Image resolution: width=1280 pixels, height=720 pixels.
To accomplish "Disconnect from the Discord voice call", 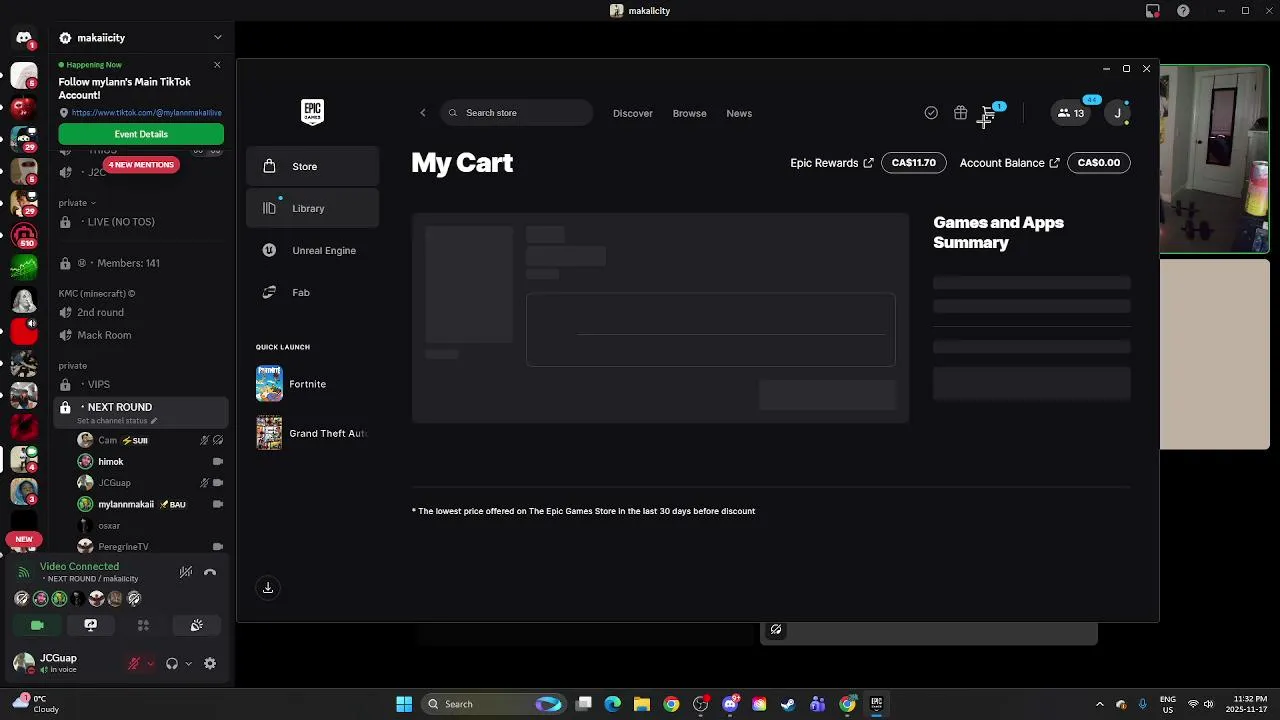I will (x=210, y=572).
